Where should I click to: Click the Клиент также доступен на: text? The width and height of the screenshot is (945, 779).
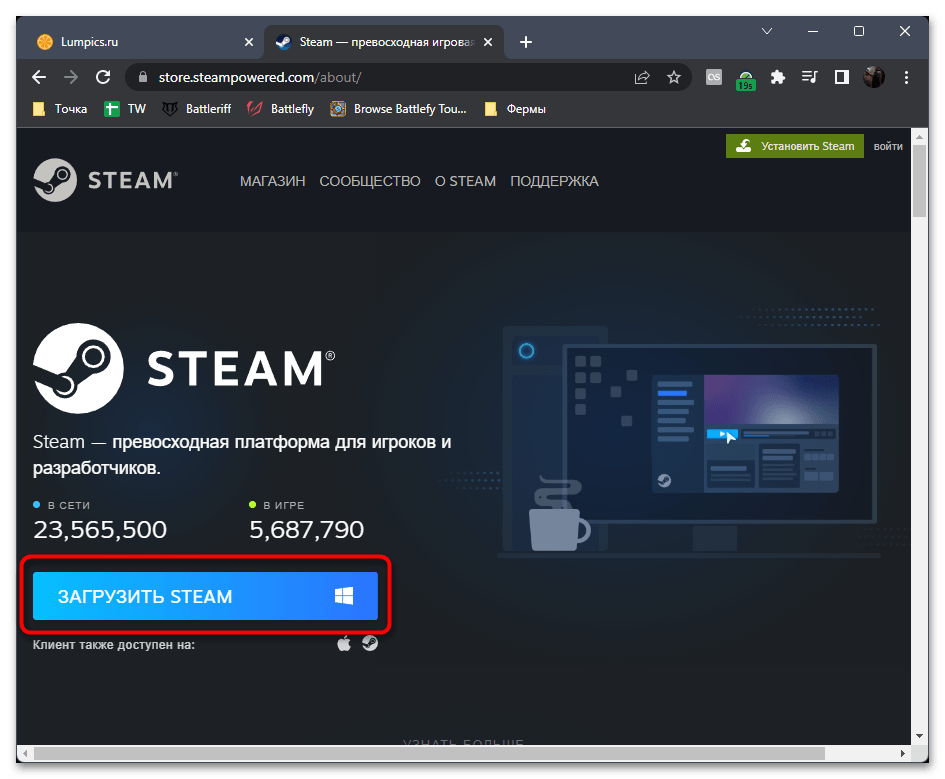point(114,645)
